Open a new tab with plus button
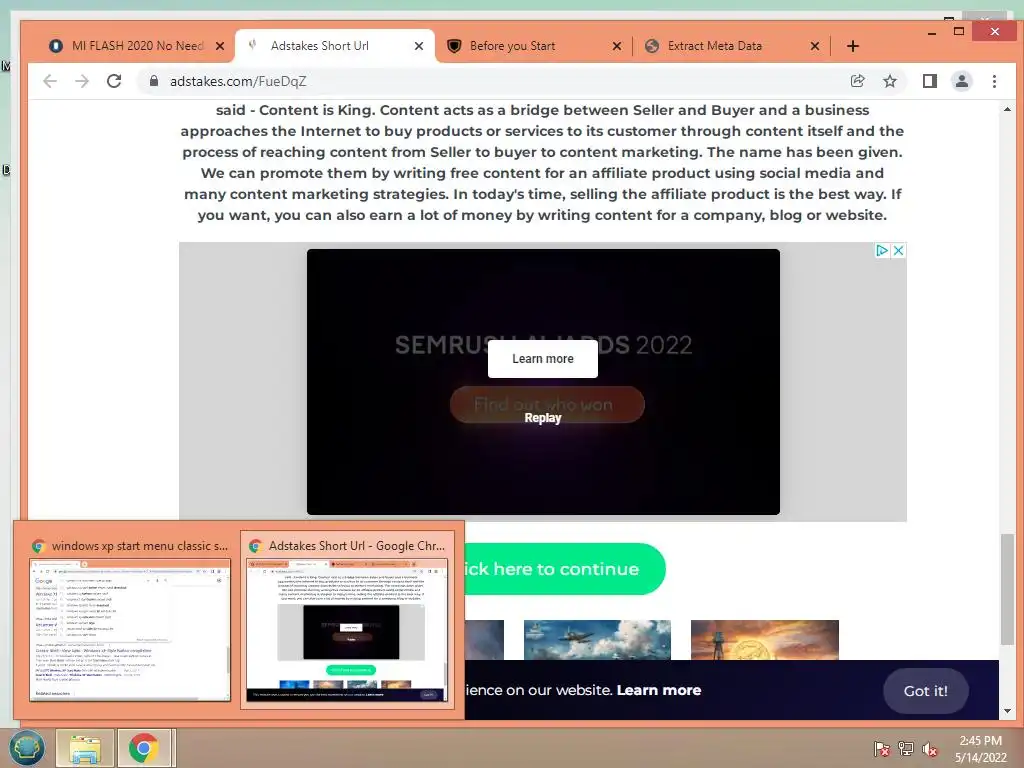The height and width of the screenshot is (768, 1024). (852, 46)
